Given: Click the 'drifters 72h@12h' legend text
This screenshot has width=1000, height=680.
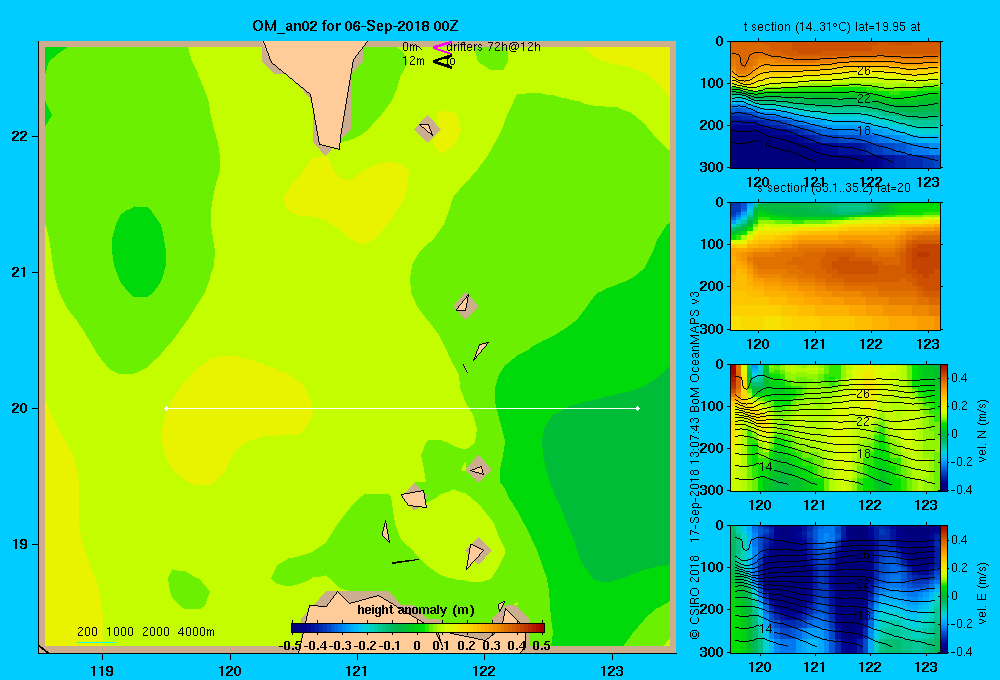Looking at the screenshot, I should pos(494,47).
